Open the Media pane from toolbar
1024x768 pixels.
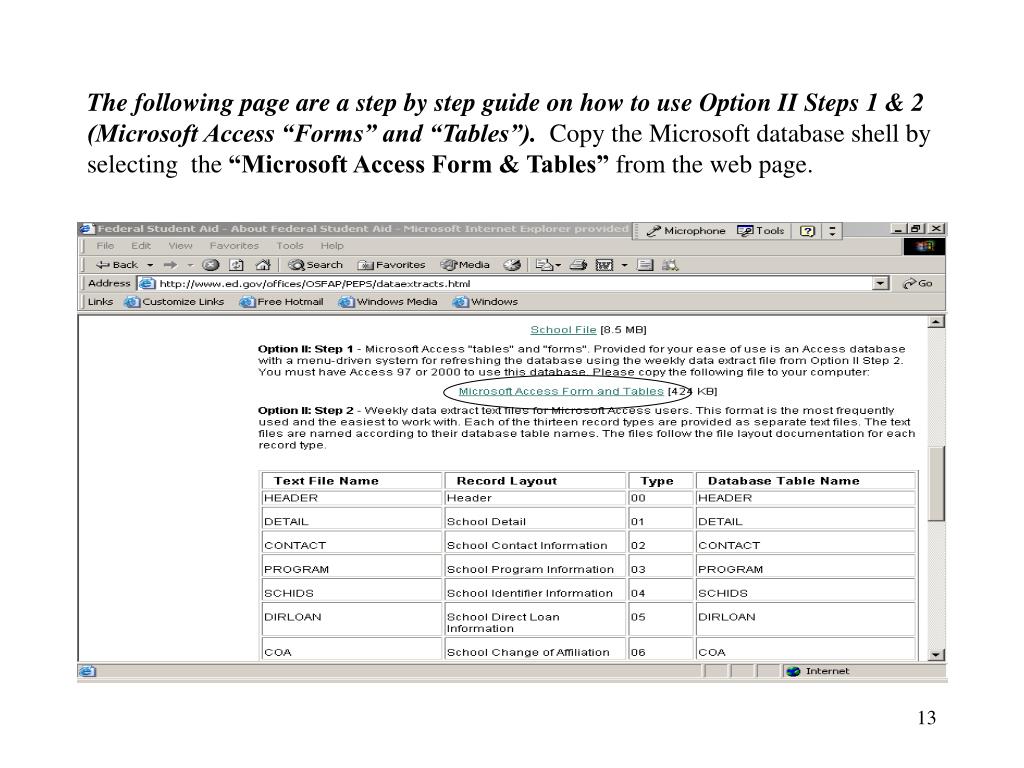465,265
